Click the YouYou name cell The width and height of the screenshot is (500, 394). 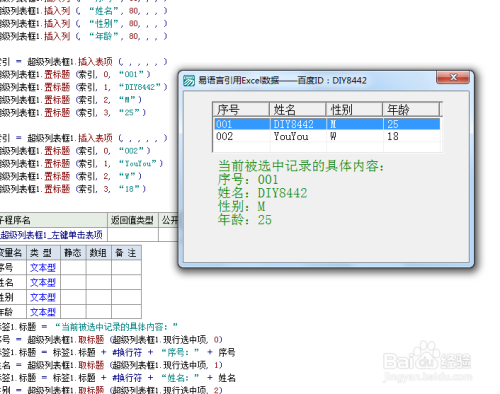tap(291, 136)
